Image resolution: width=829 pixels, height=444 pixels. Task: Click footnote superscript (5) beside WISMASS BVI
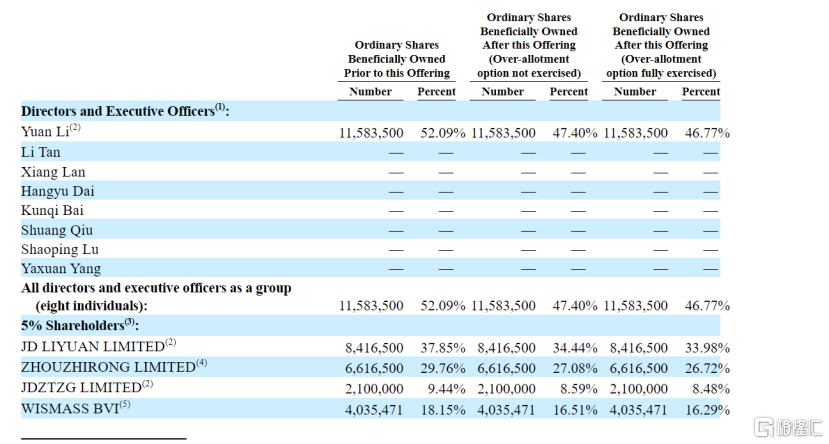click(x=125, y=405)
